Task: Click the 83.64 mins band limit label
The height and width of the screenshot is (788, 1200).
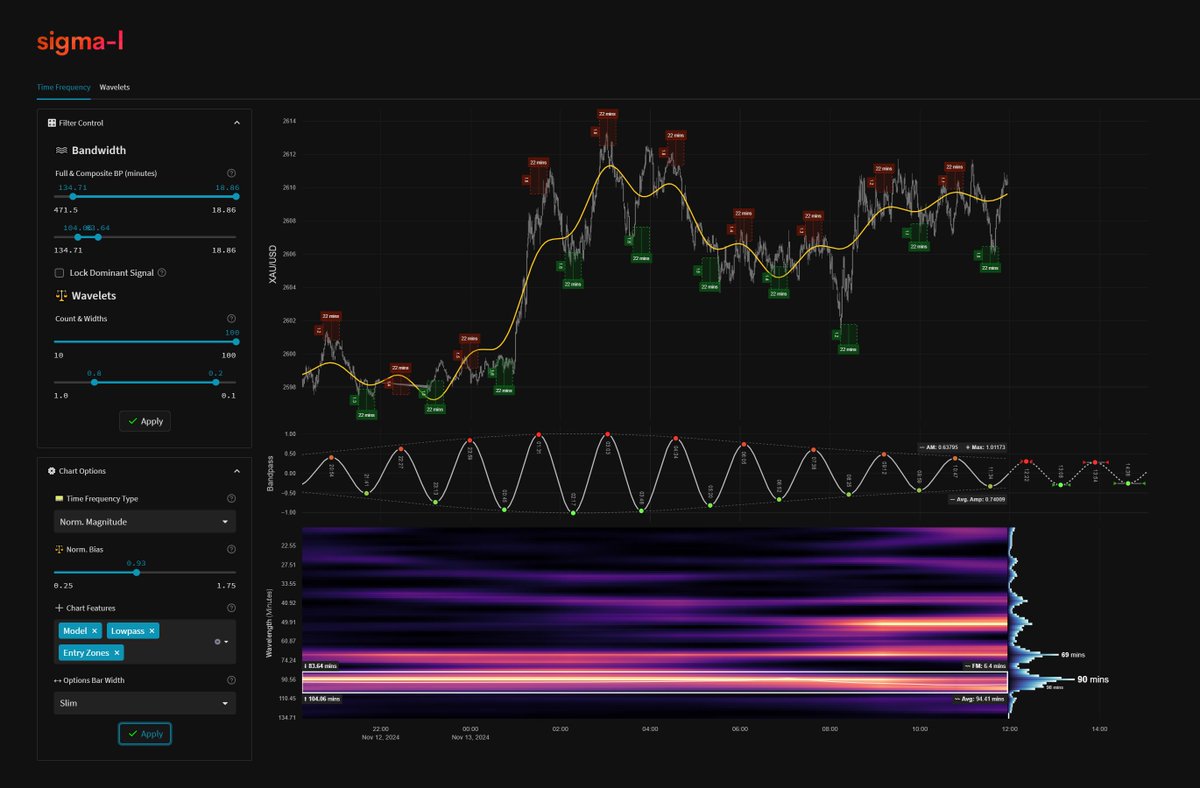Action: [x=320, y=666]
